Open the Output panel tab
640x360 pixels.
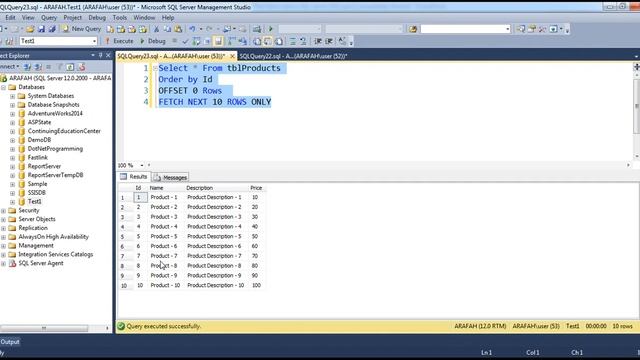(10, 342)
